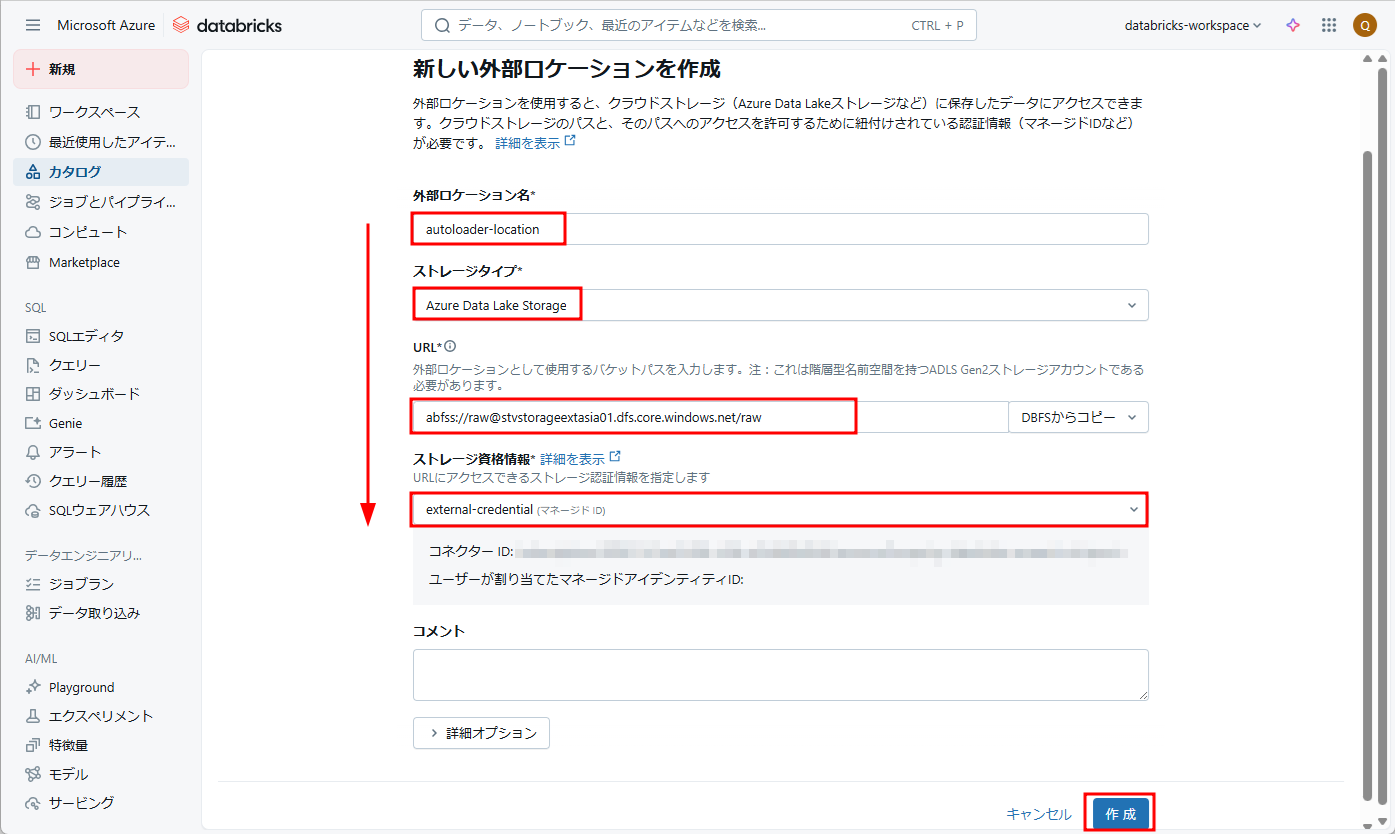Go to SQLエディタ in the sidebar

click(x=86, y=336)
